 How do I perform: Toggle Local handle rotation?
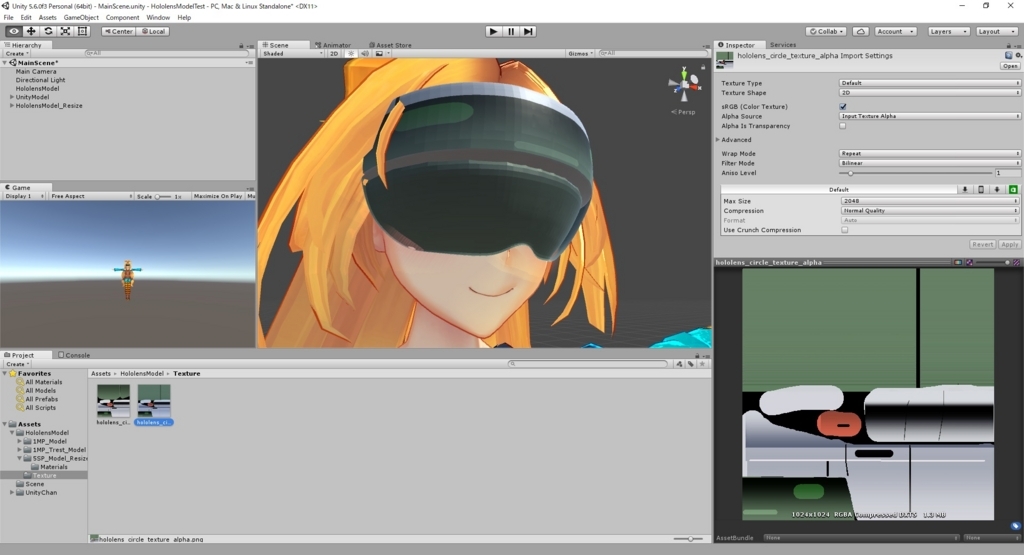coord(153,31)
